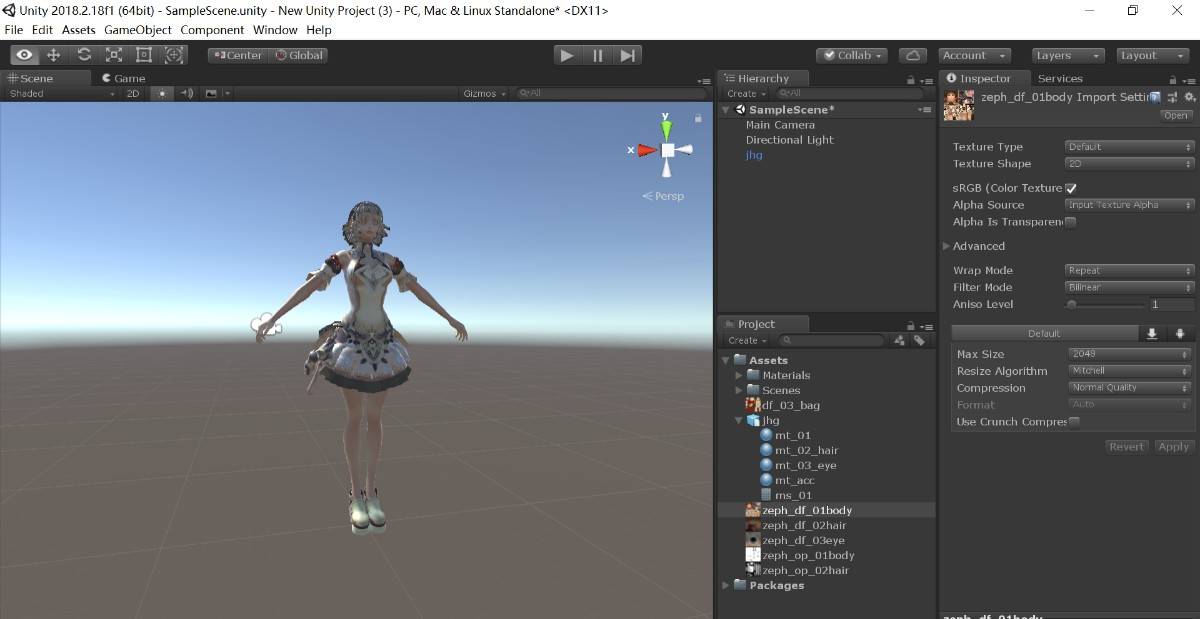Enable Alpha Is Transparency checkbox
1200x619 pixels.
(x=1071, y=222)
